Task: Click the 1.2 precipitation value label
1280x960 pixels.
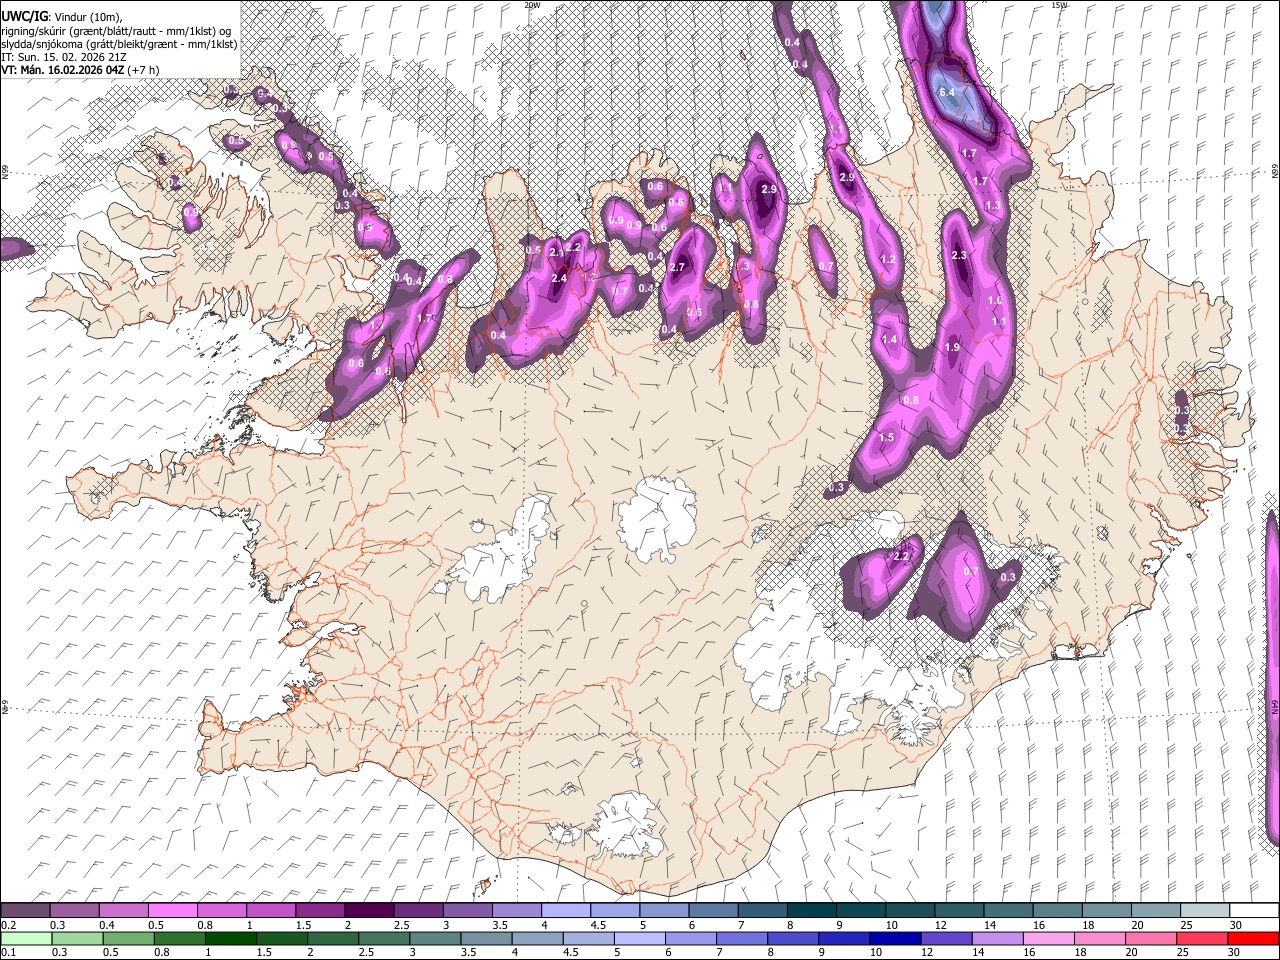Action: pos(887,260)
